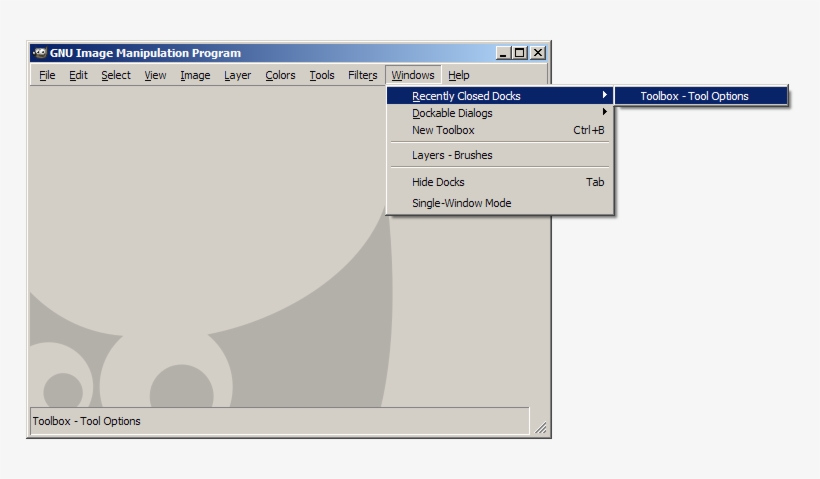Open the View menu

pos(155,75)
